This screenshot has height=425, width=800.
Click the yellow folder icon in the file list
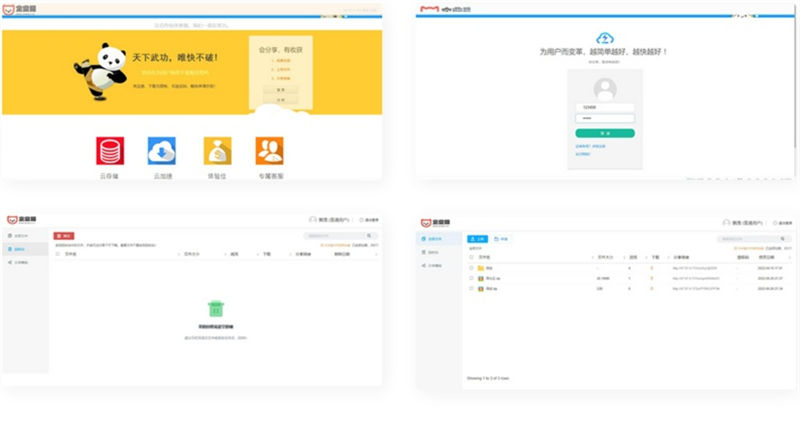tap(480, 268)
